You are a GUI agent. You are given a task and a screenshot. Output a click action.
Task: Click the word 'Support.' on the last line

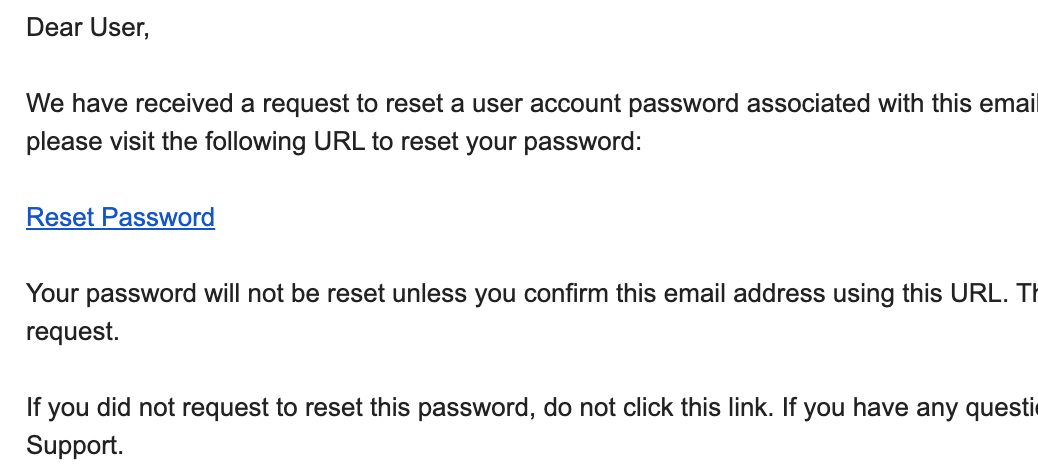click(75, 446)
